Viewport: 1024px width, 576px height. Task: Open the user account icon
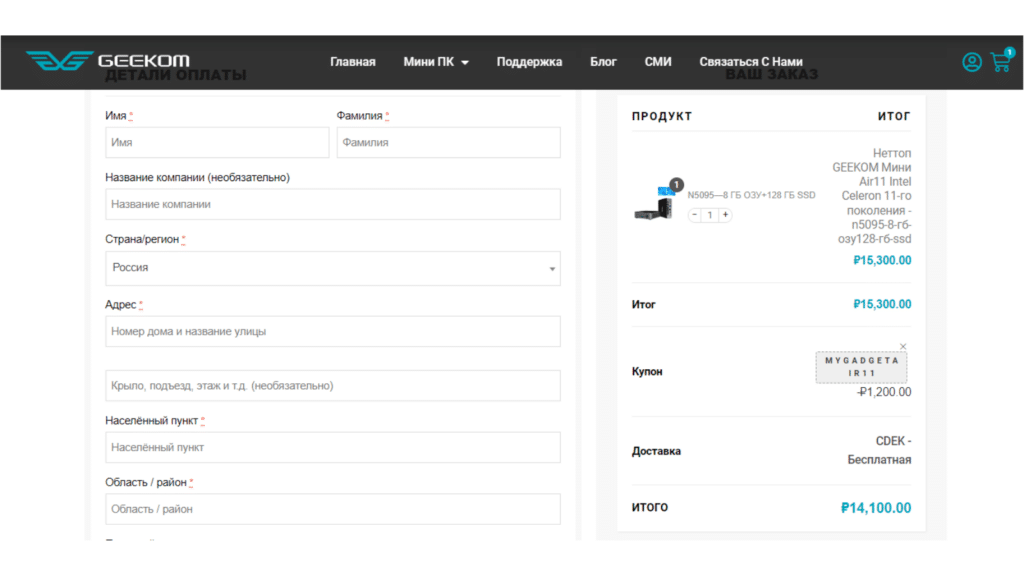click(x=971, y=62)
